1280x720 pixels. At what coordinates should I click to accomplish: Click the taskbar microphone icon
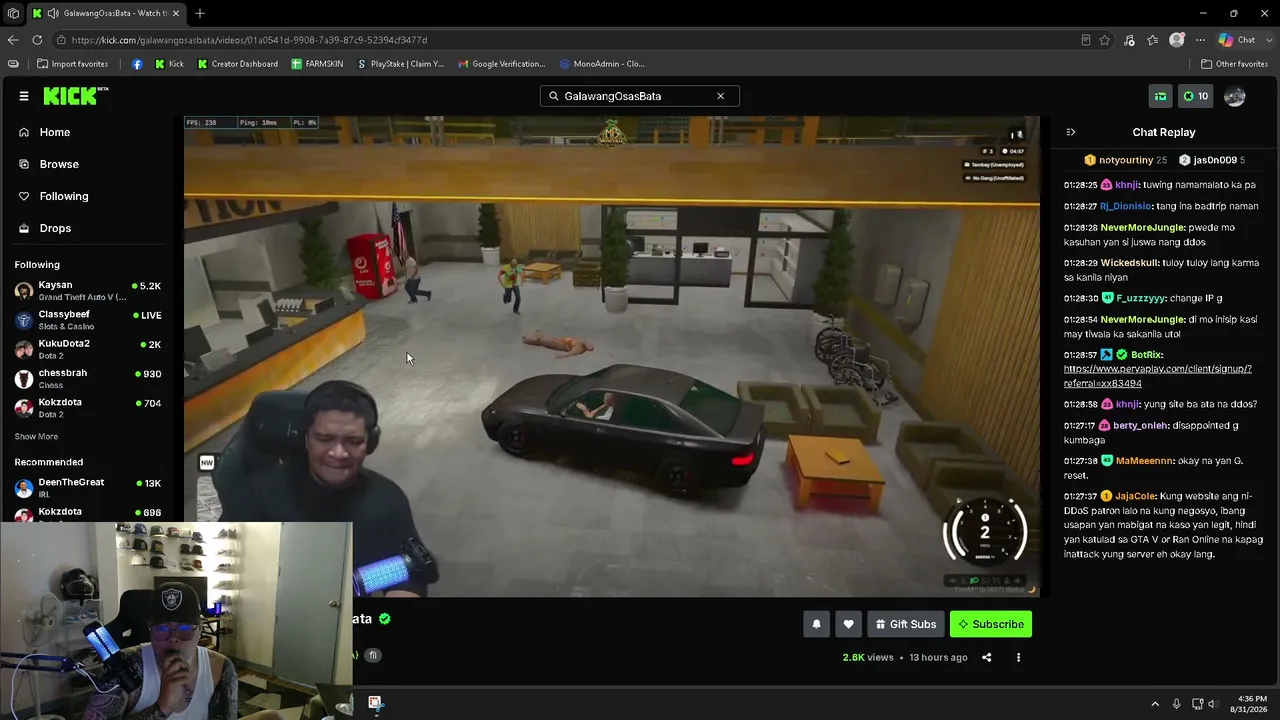click(x=1176, y=704)
